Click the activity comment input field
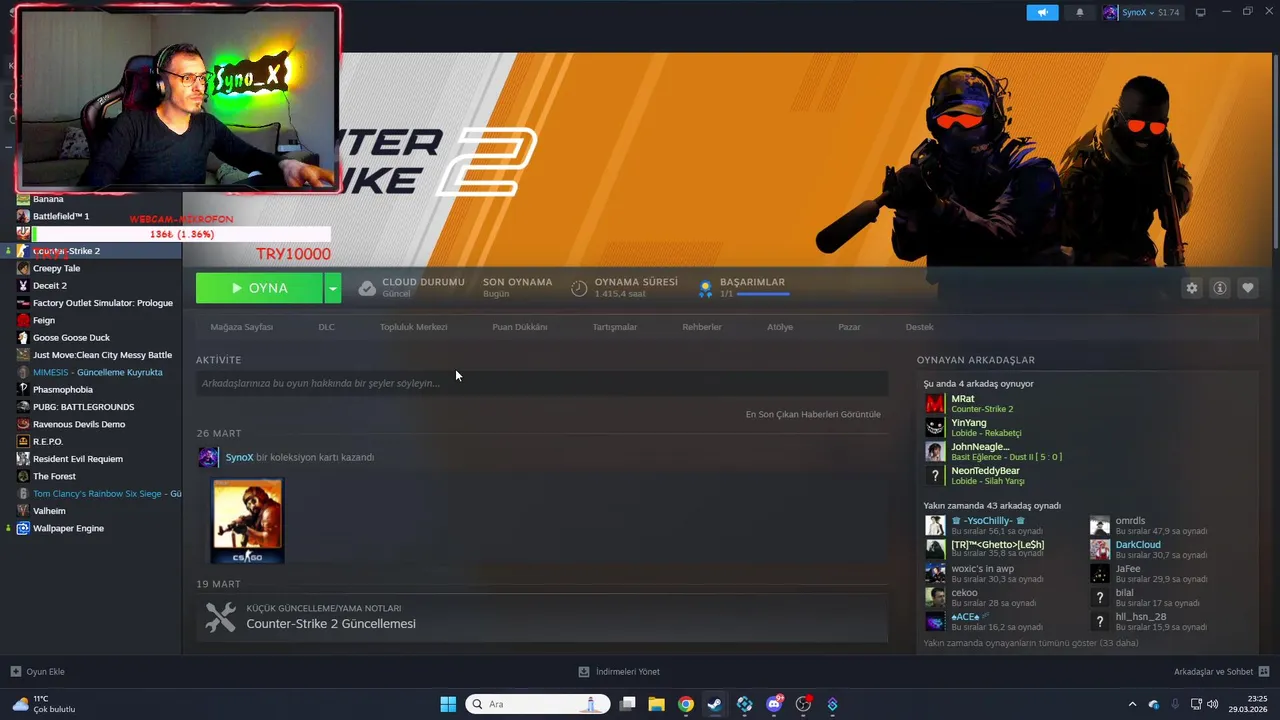Screen dimensions: 1280x720 [x=542, y=383]
